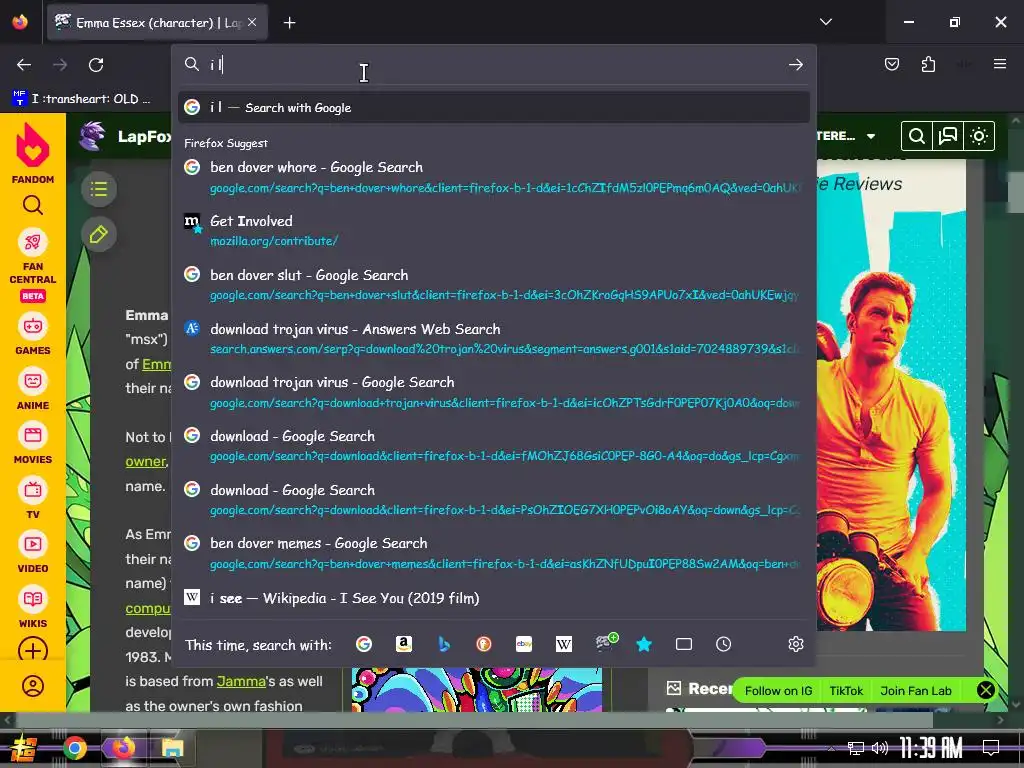Open Video in the Fandom sidebar
1024x768 pixels.
(33, 553)
